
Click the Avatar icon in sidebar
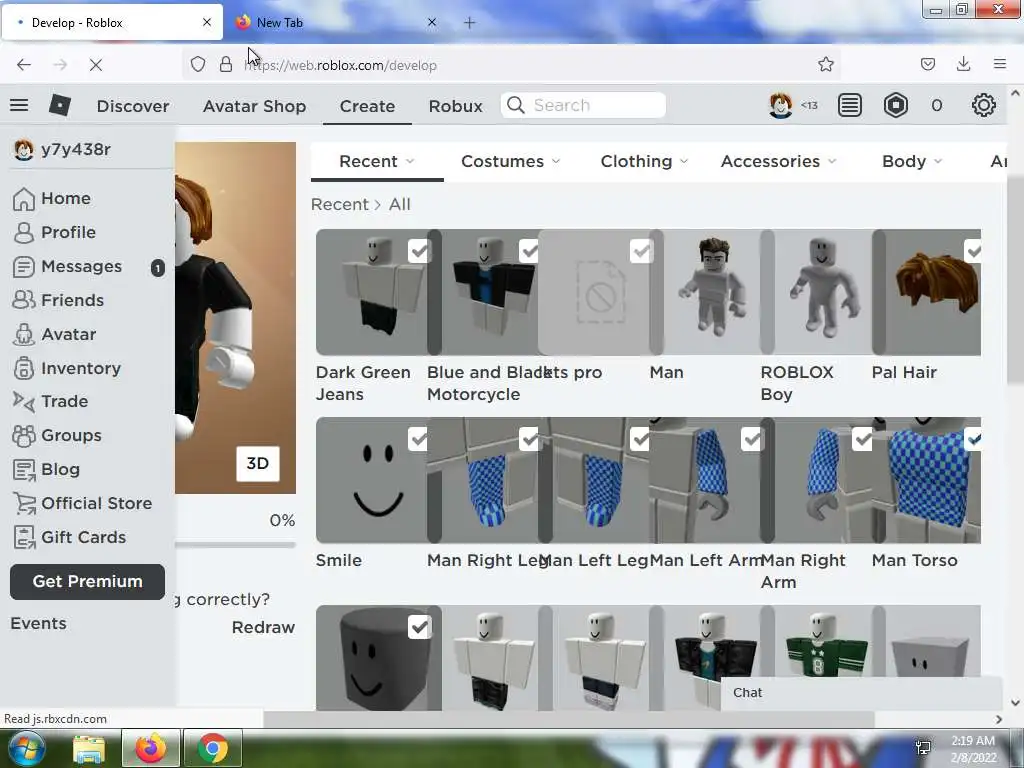[x=24, y=334]
